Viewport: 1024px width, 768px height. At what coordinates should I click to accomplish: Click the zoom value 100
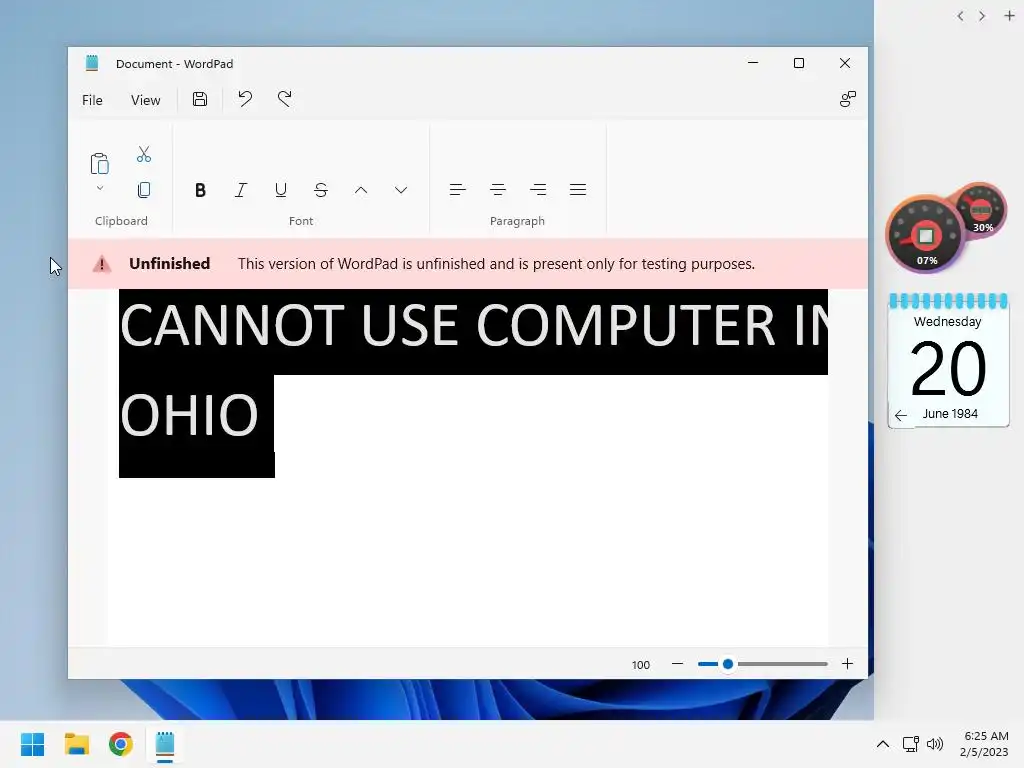click(641, 665)
